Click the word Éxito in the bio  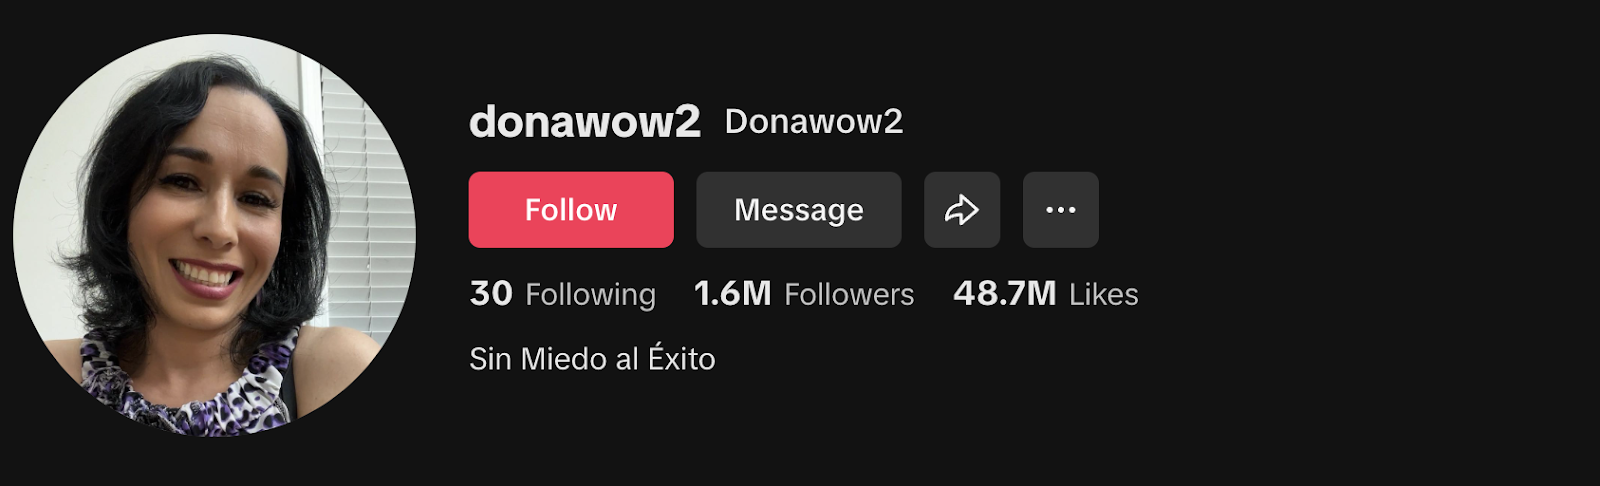[x=682, y=357]
